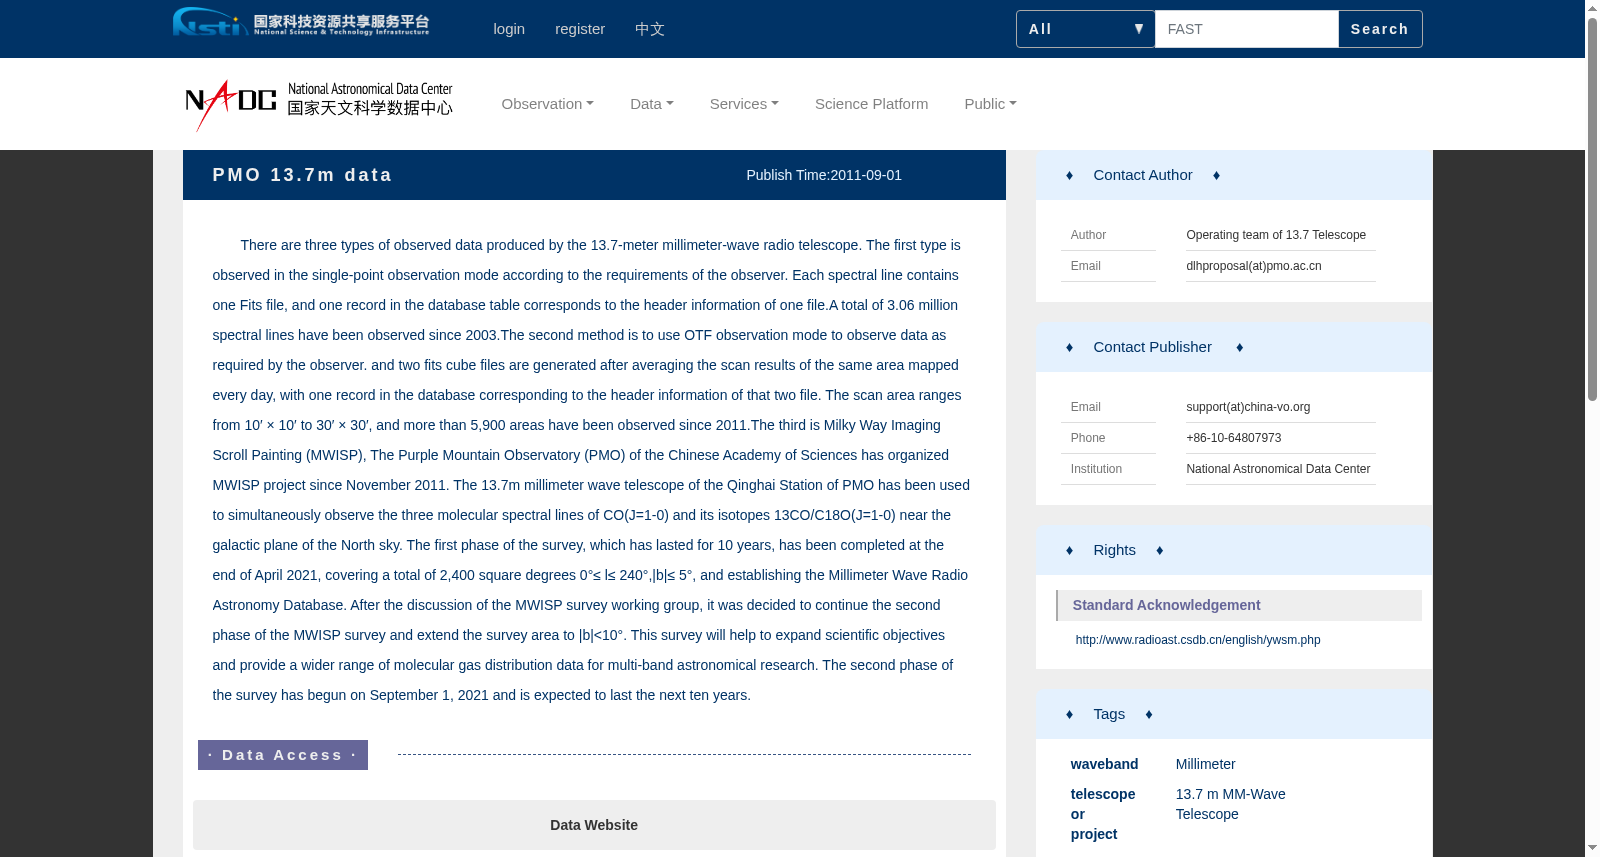Click the Rights panel header
Viewport: 1600px width, 857px height.
tap(1234, 550)
